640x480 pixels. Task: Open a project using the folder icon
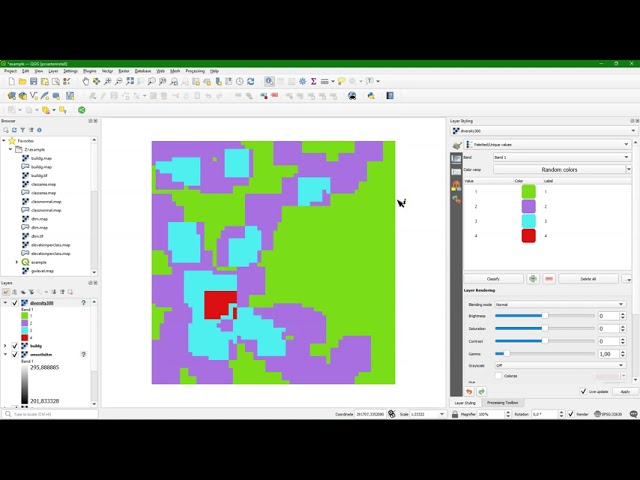(22, 81)
